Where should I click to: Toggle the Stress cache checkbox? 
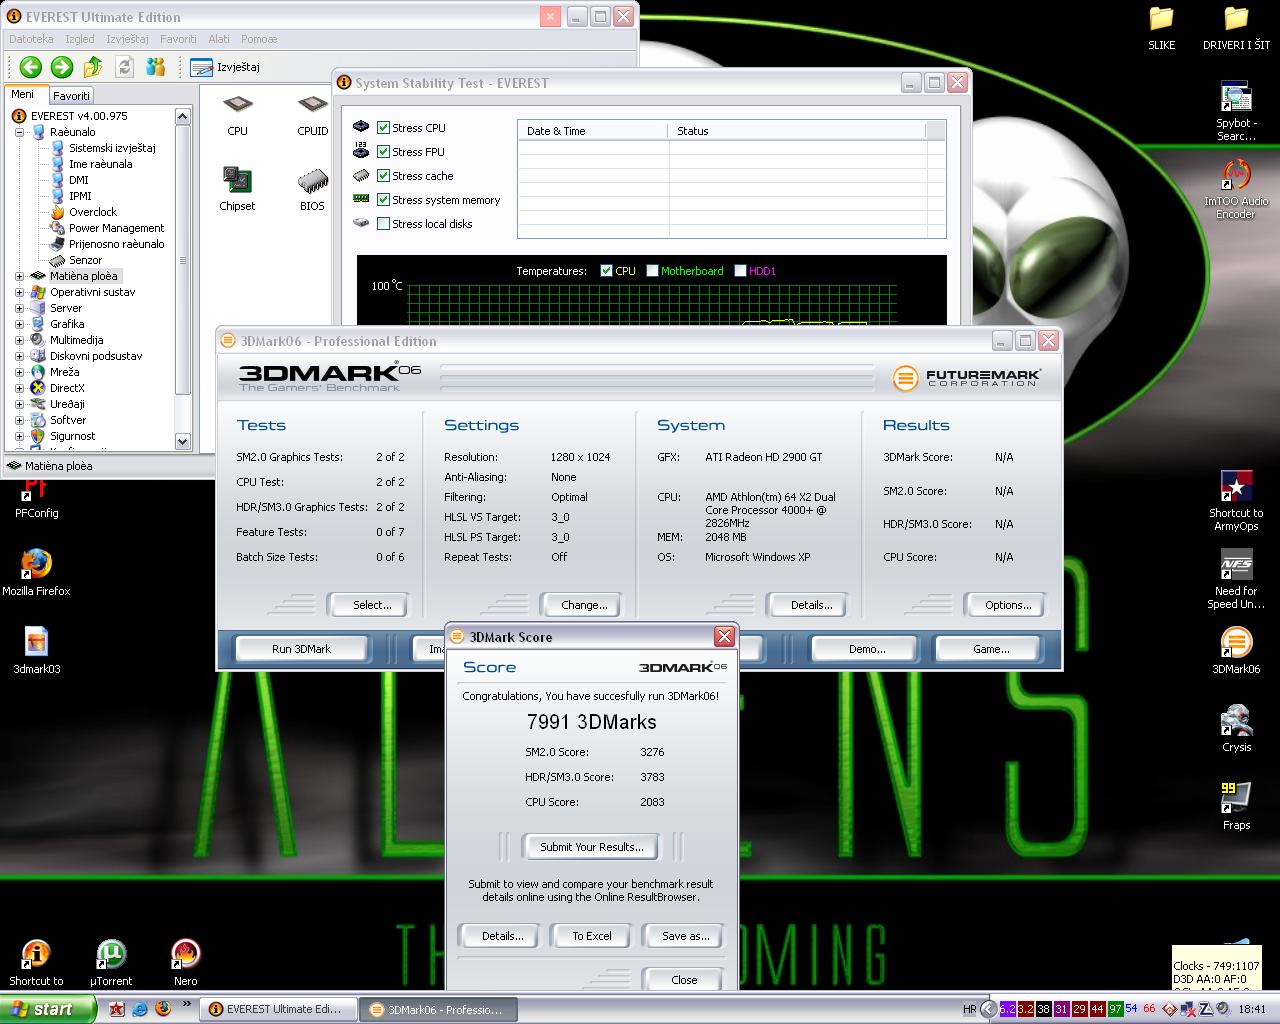(383, 176)
